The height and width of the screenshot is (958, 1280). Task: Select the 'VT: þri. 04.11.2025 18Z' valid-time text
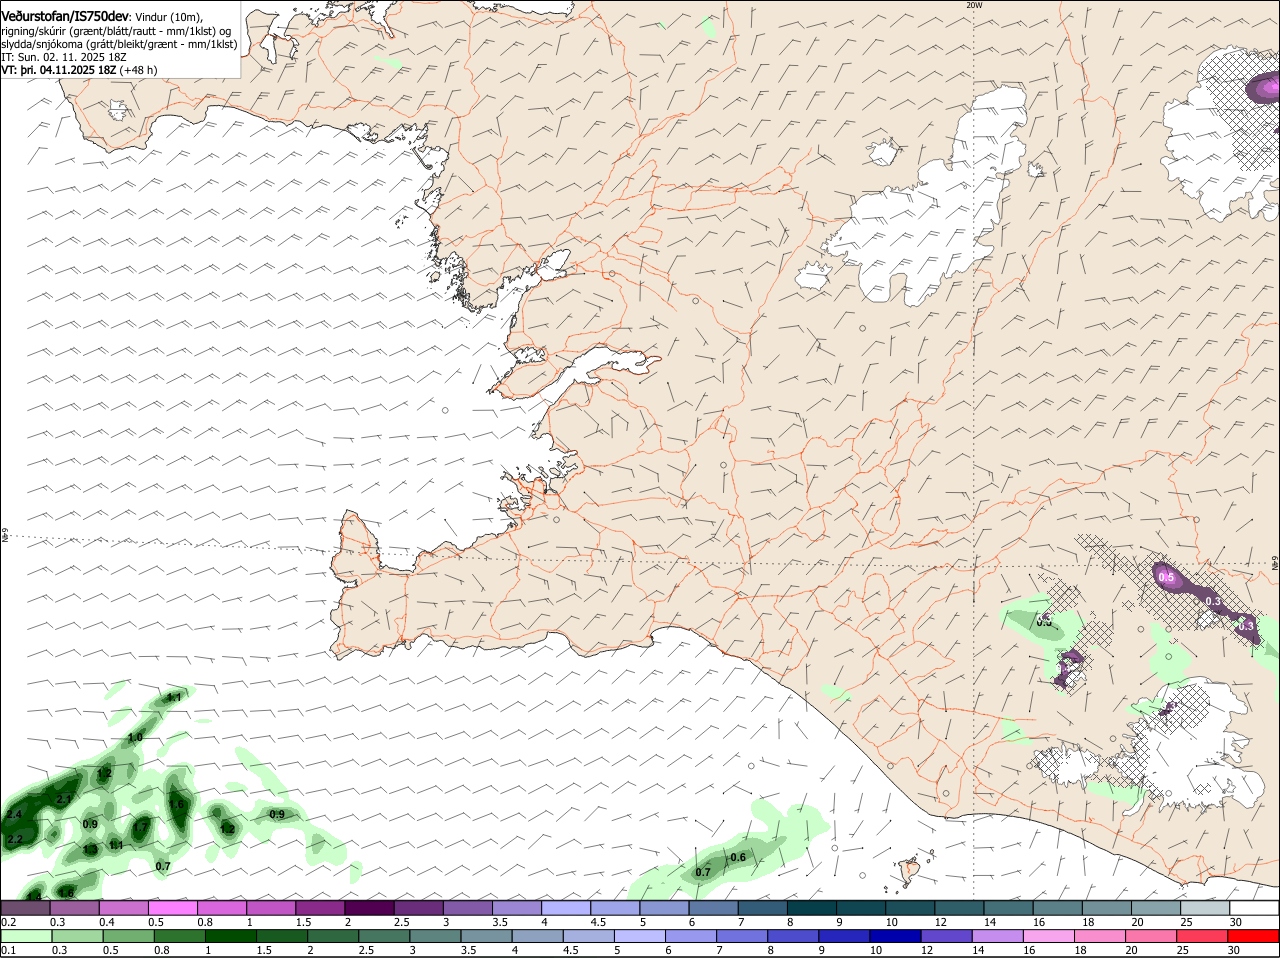coord(59,70)
